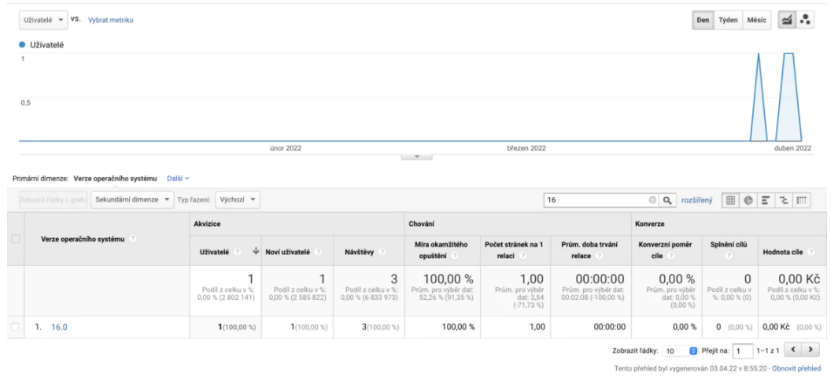
Task: Switch to line chart view
Action: click(x=787, y=20)
